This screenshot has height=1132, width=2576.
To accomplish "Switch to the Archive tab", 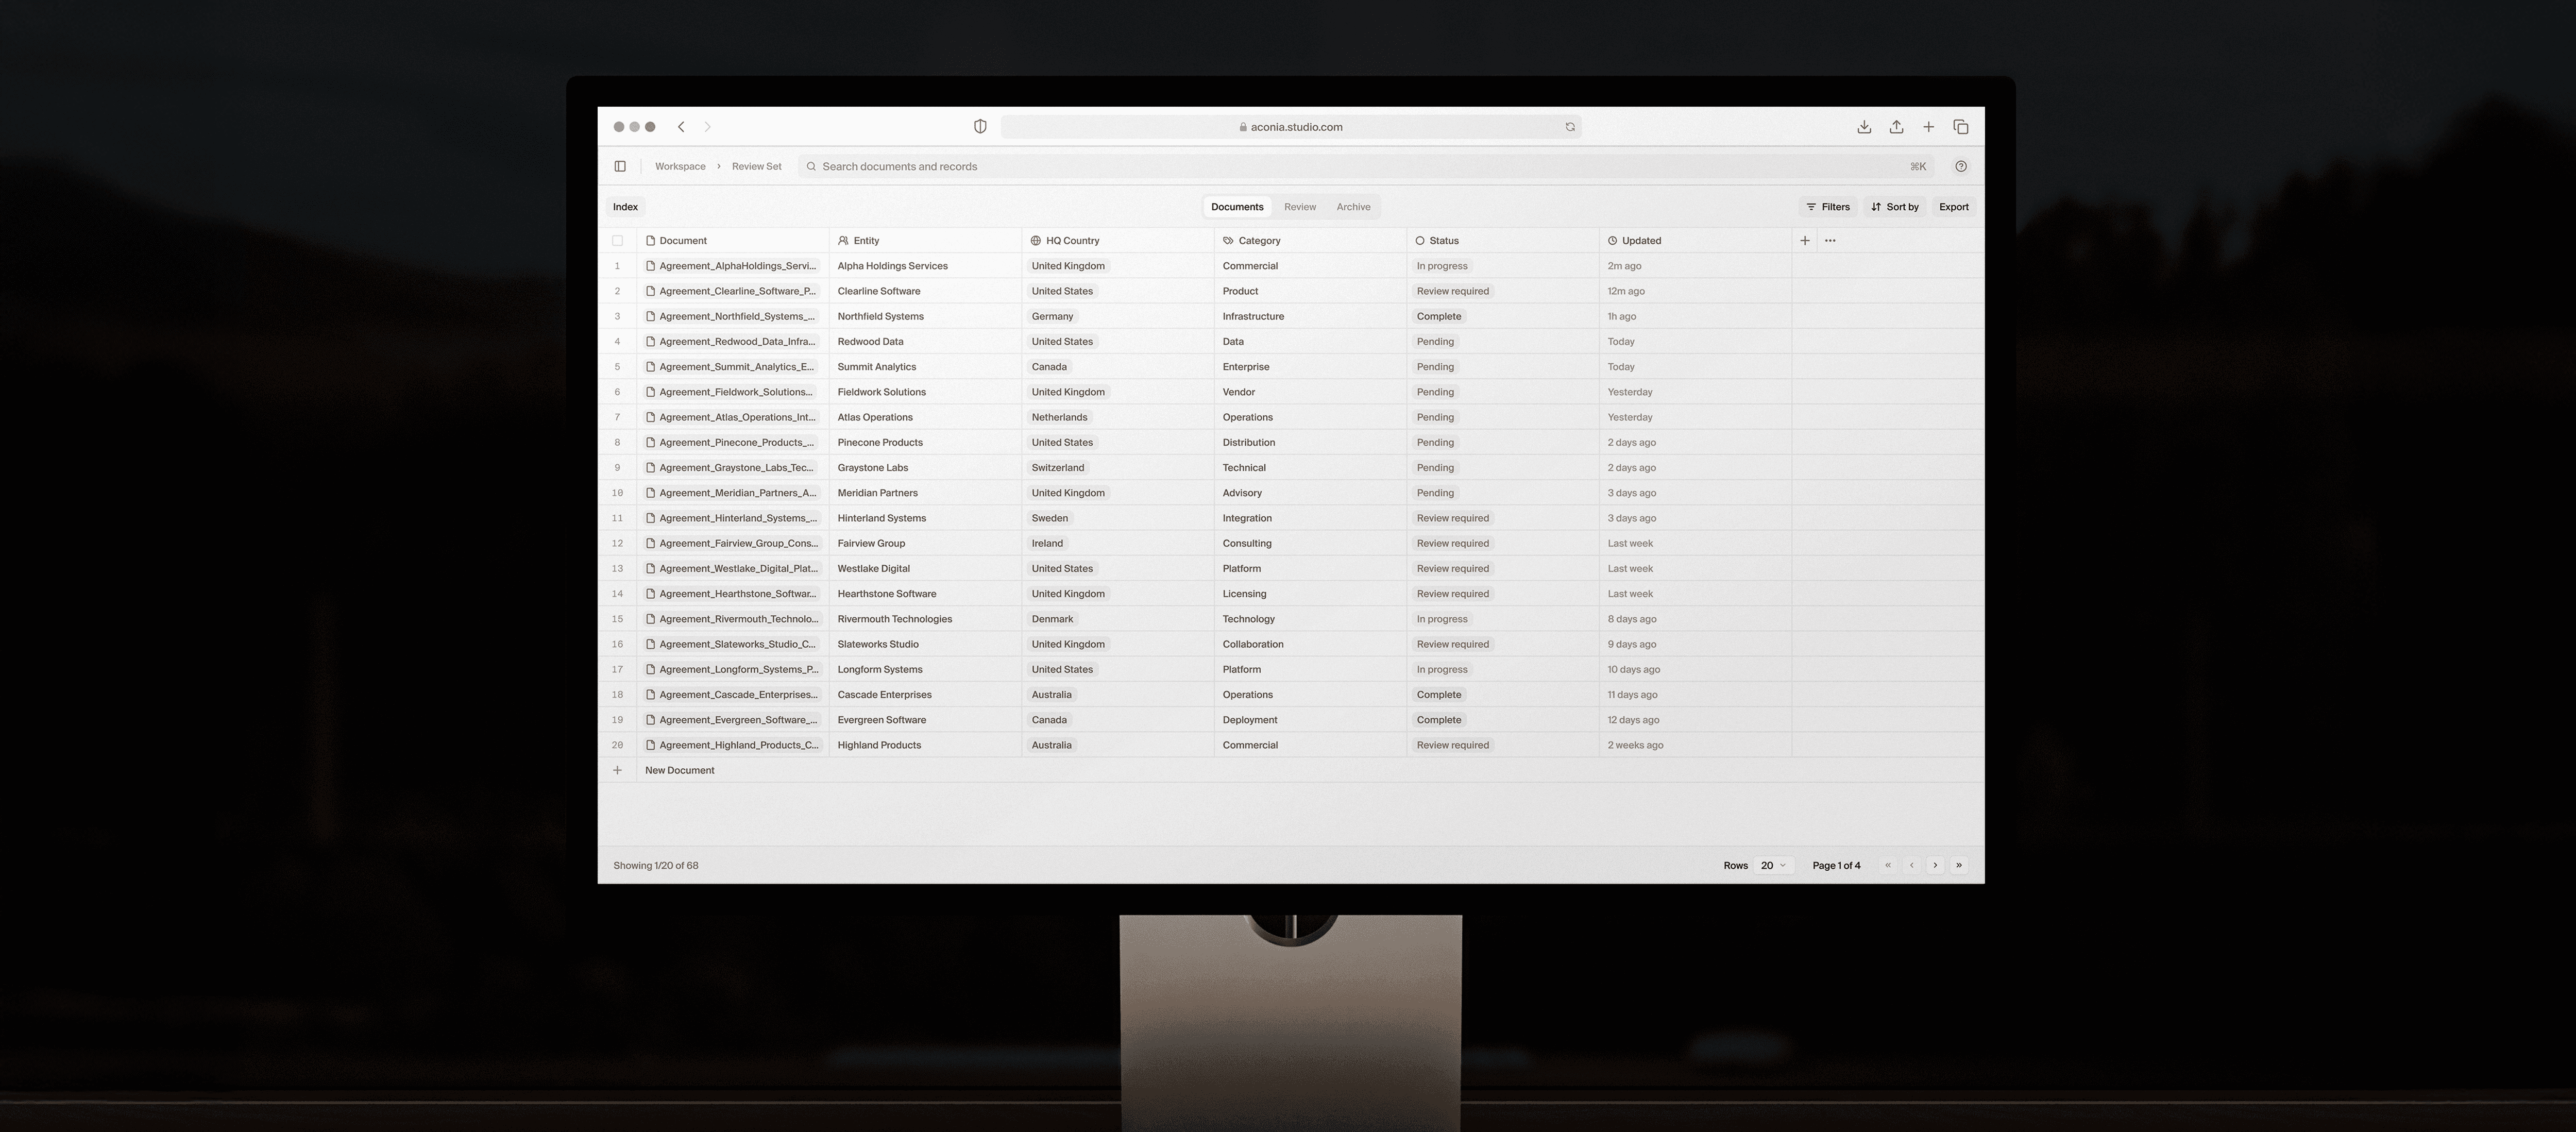I will [x=1353, y=207].
